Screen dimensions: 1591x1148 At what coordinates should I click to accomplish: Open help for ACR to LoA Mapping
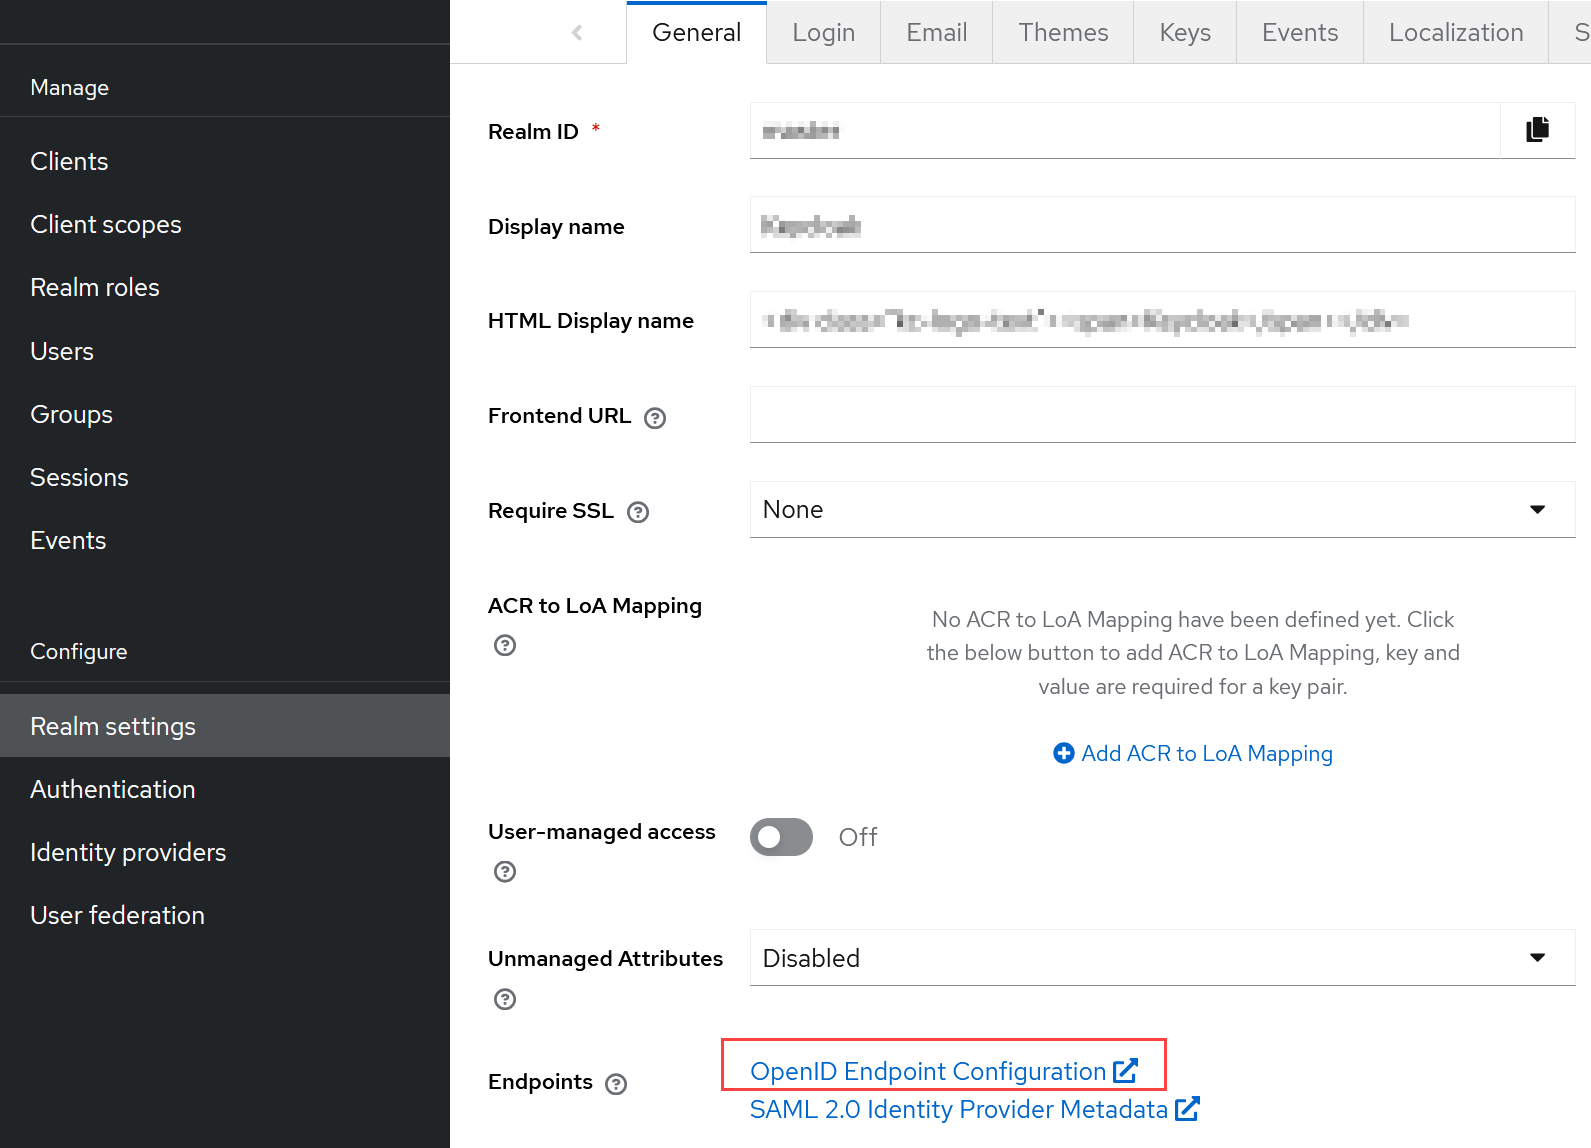[x=505, y=645]
